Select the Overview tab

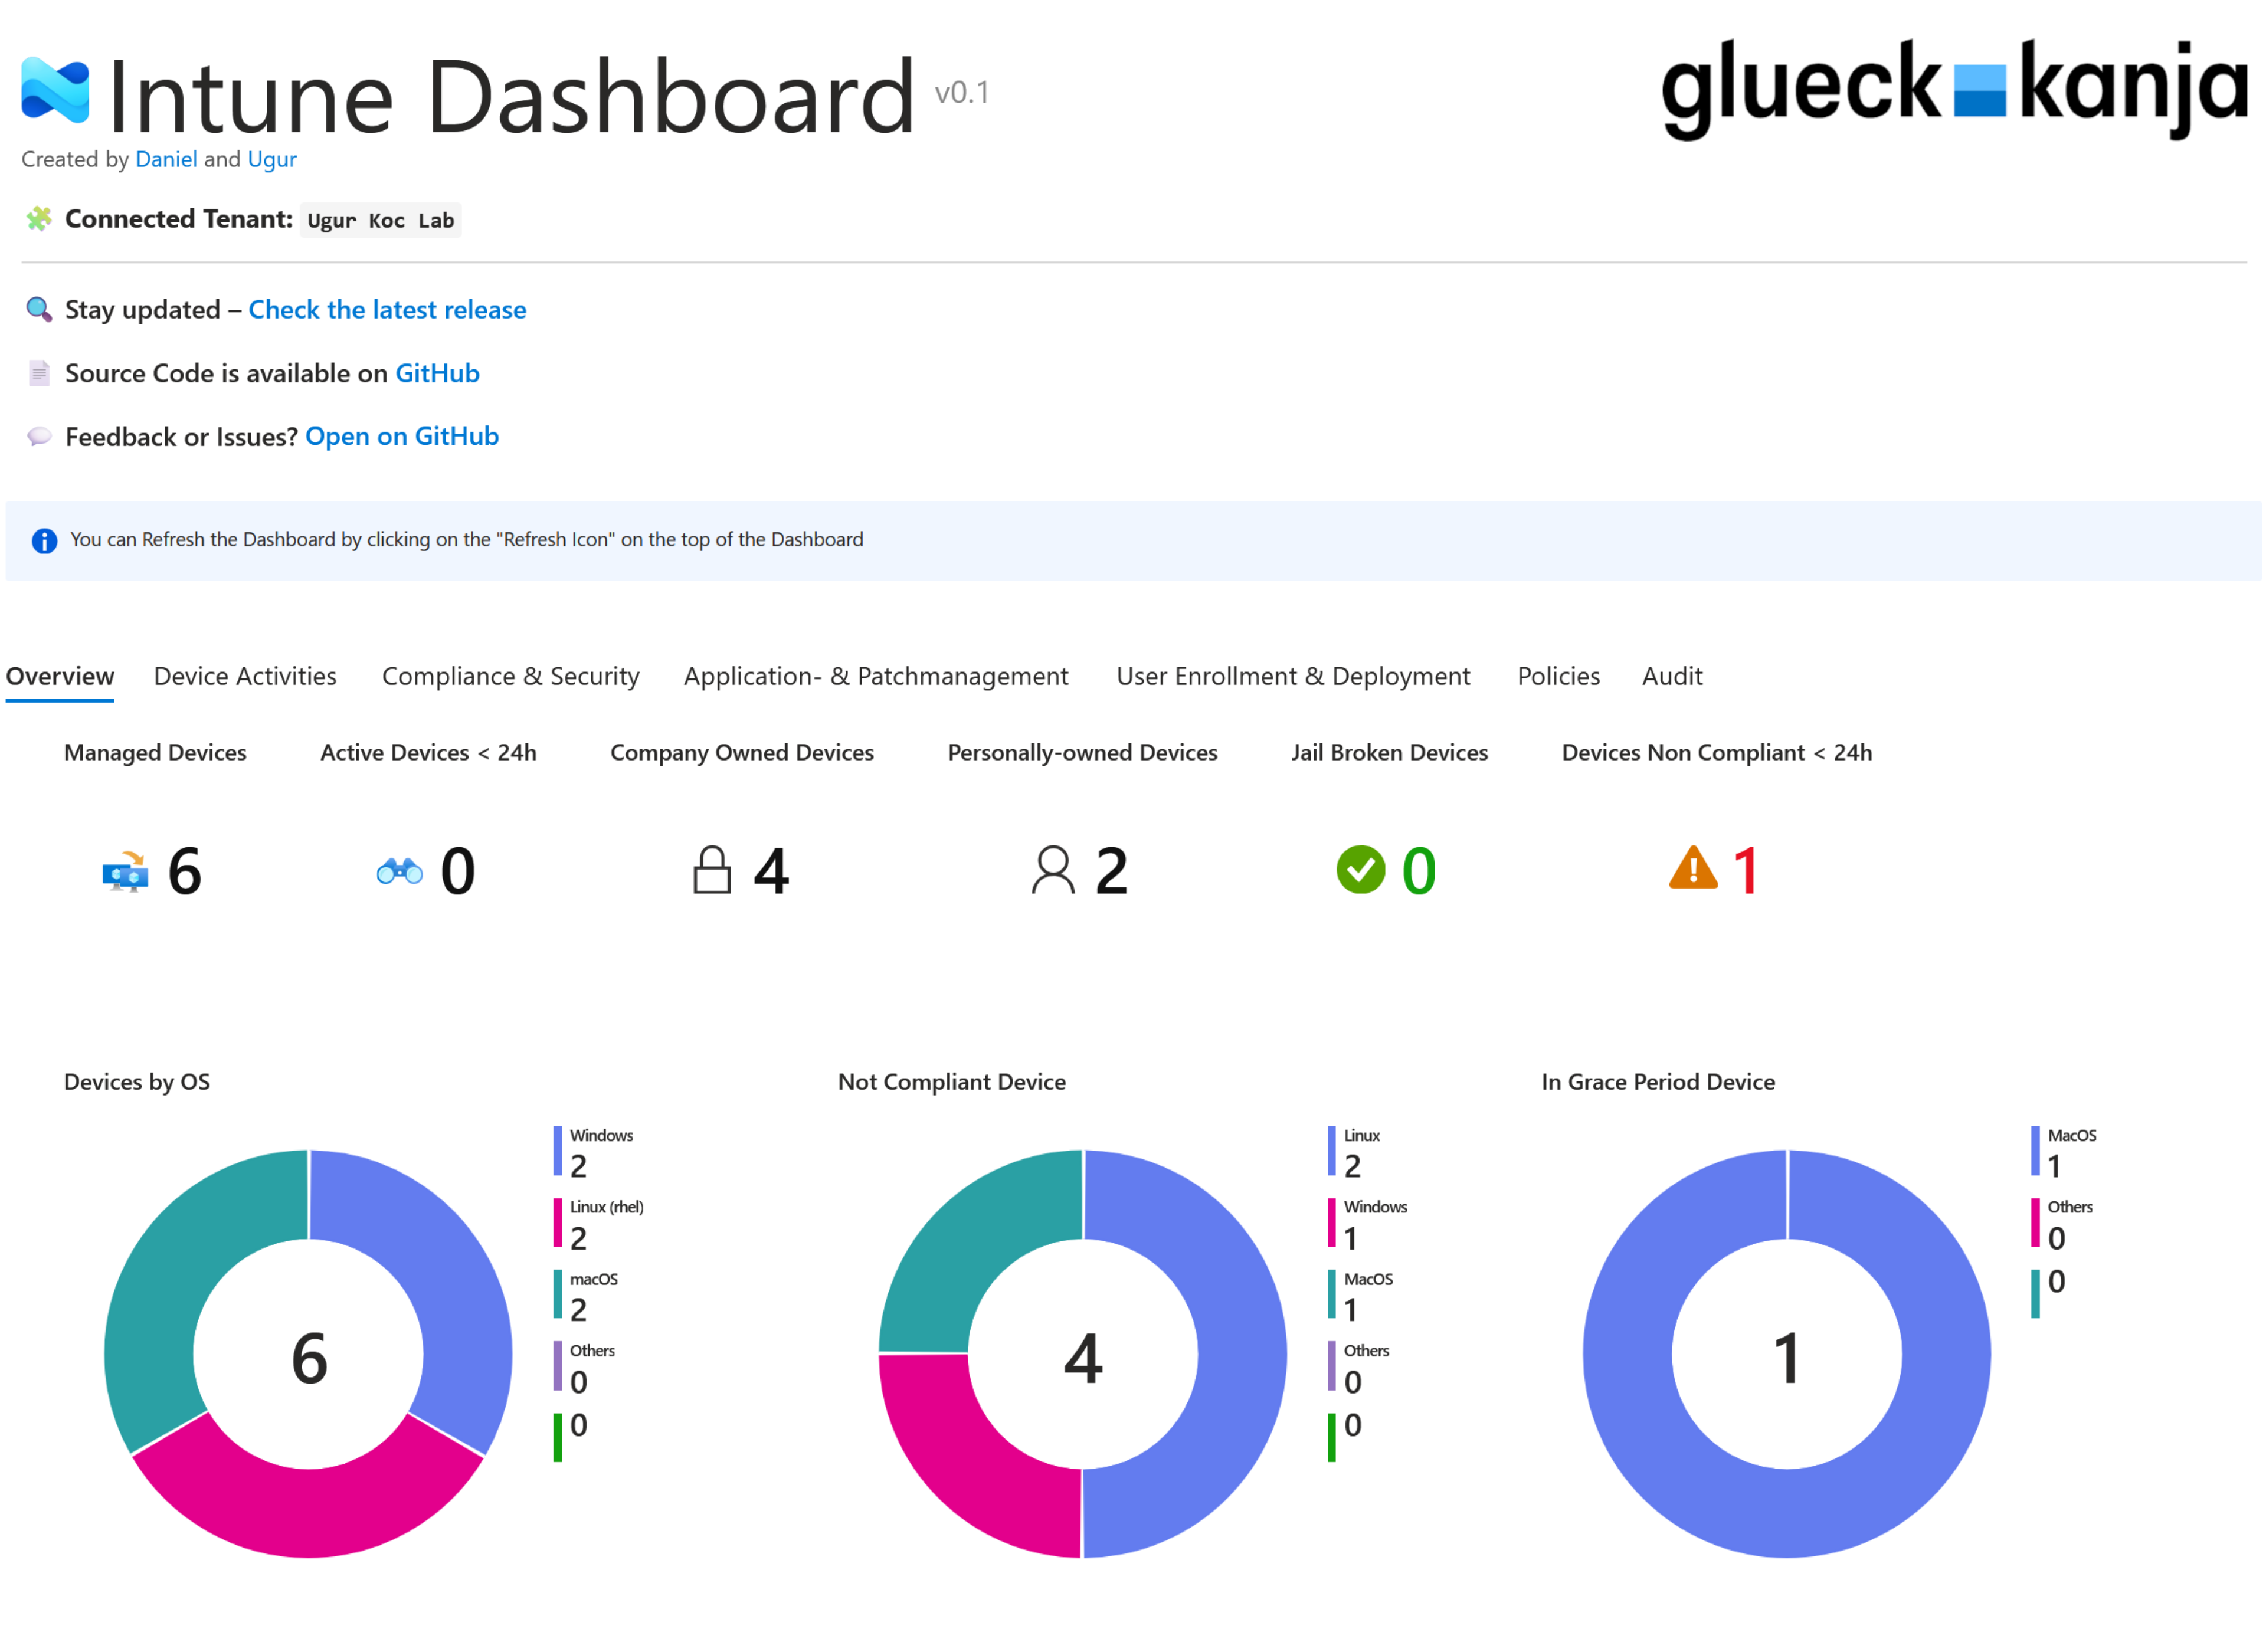(x=60, y=676)
